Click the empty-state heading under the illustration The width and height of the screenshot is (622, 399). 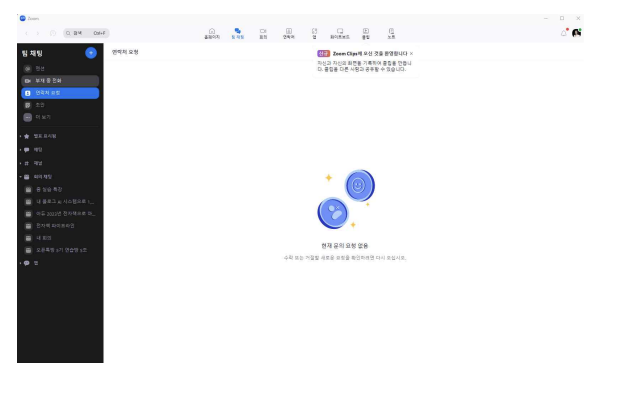[x=345, y=246]
